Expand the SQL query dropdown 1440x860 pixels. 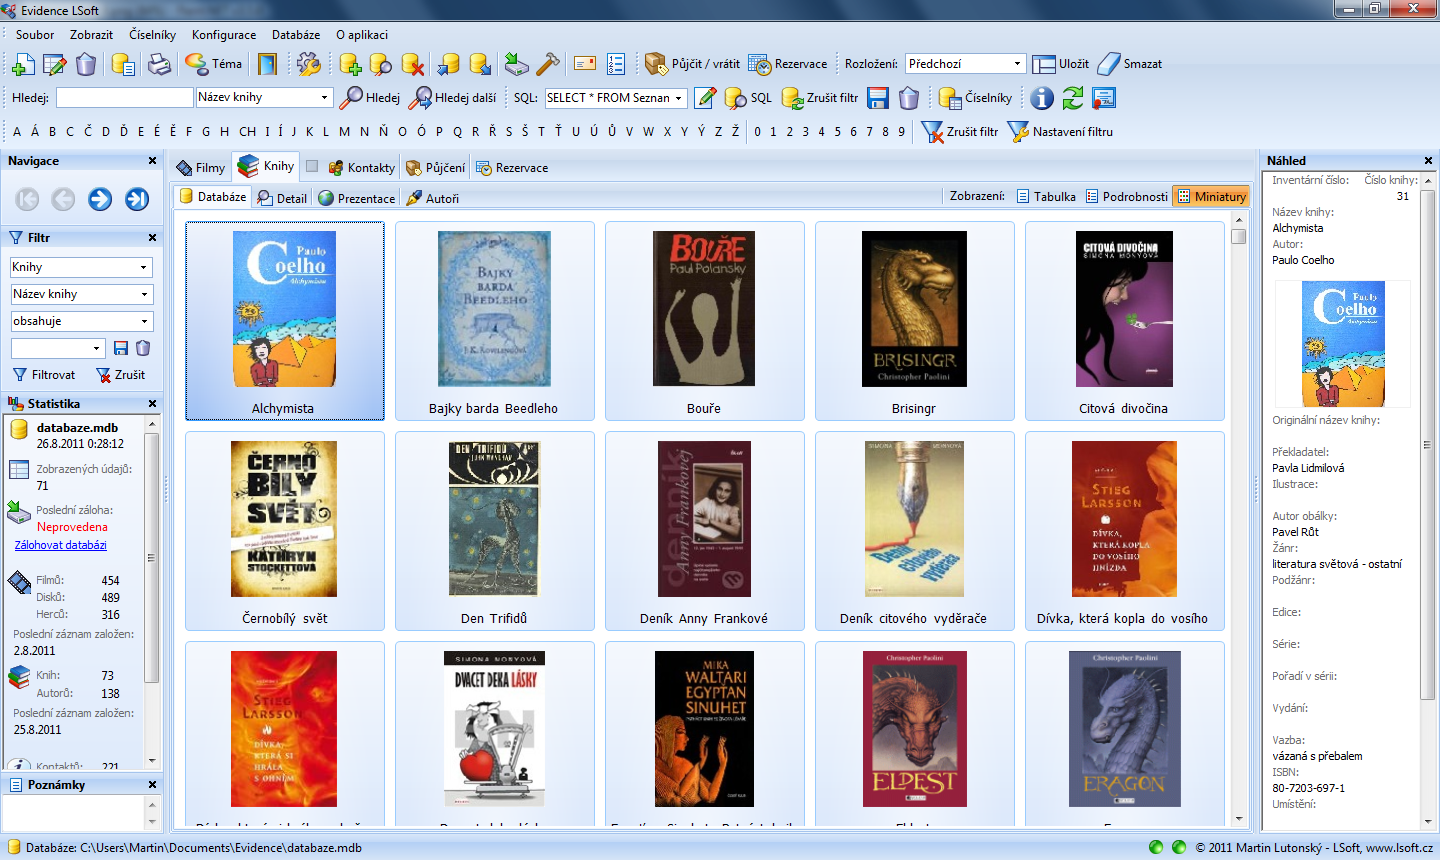click(x=679, y=98)
